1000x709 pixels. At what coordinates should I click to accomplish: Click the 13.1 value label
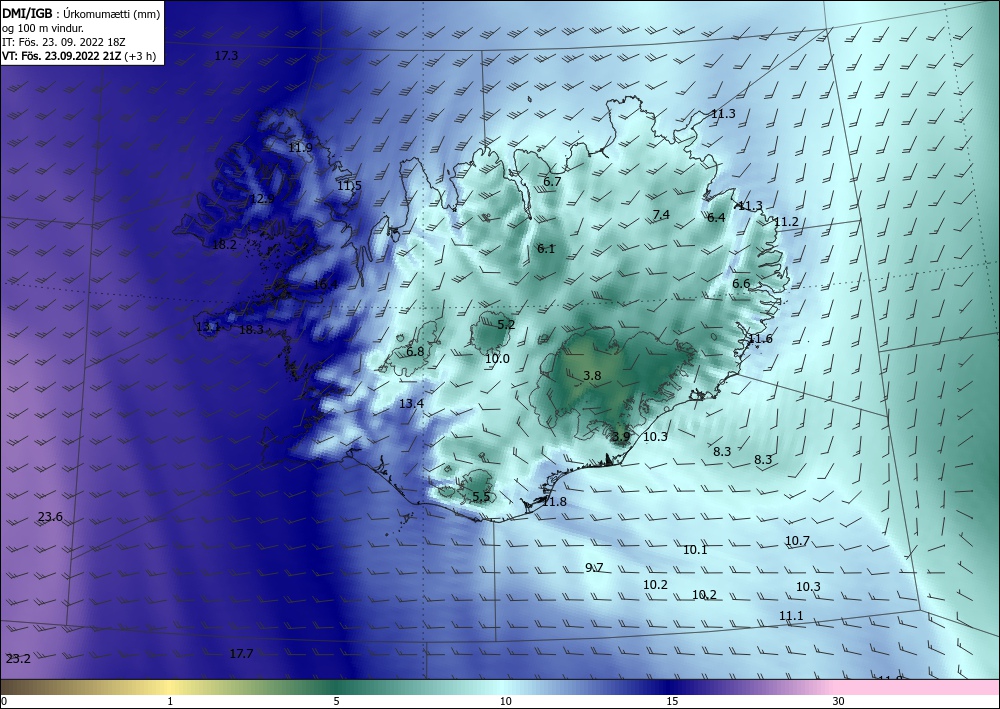[208, 328]
